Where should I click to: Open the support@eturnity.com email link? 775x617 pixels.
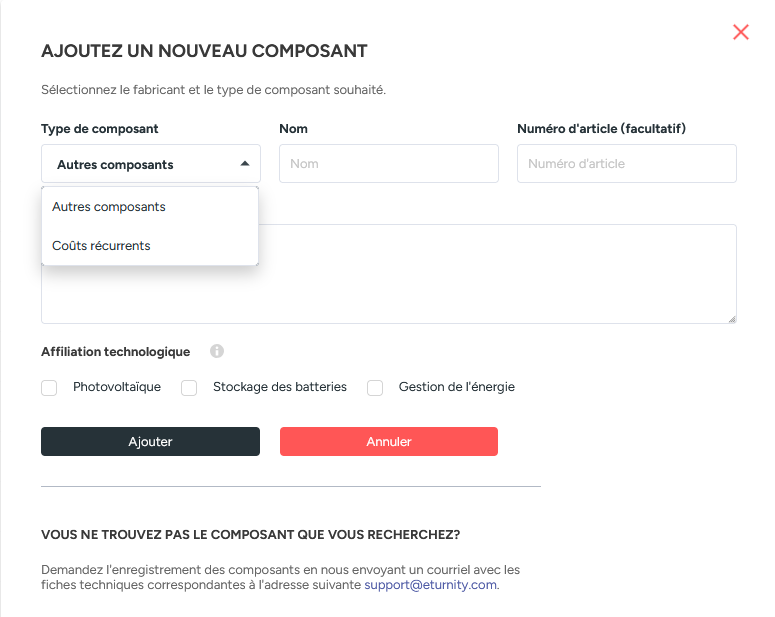pyautogui.click(x=430, y=585)
